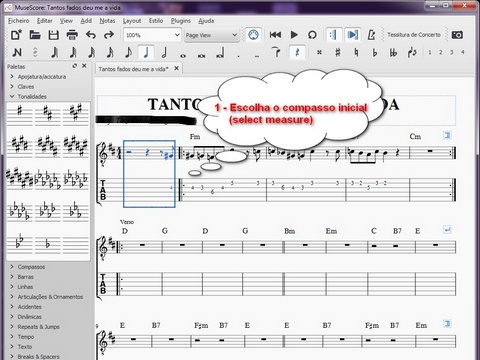Image resolution: width=480 pixels, height=360 pixels.
Task: Open the 100% zoom dropdown
Action: coord(152,35)
